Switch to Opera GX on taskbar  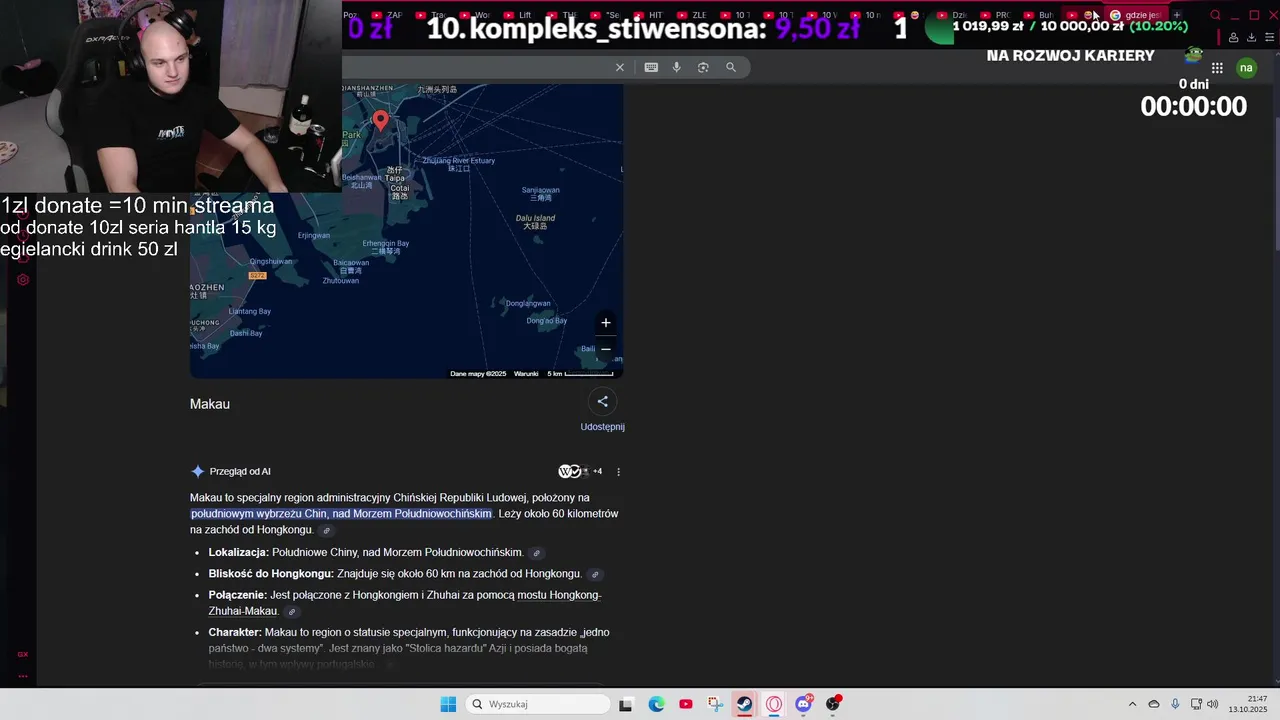774,704
